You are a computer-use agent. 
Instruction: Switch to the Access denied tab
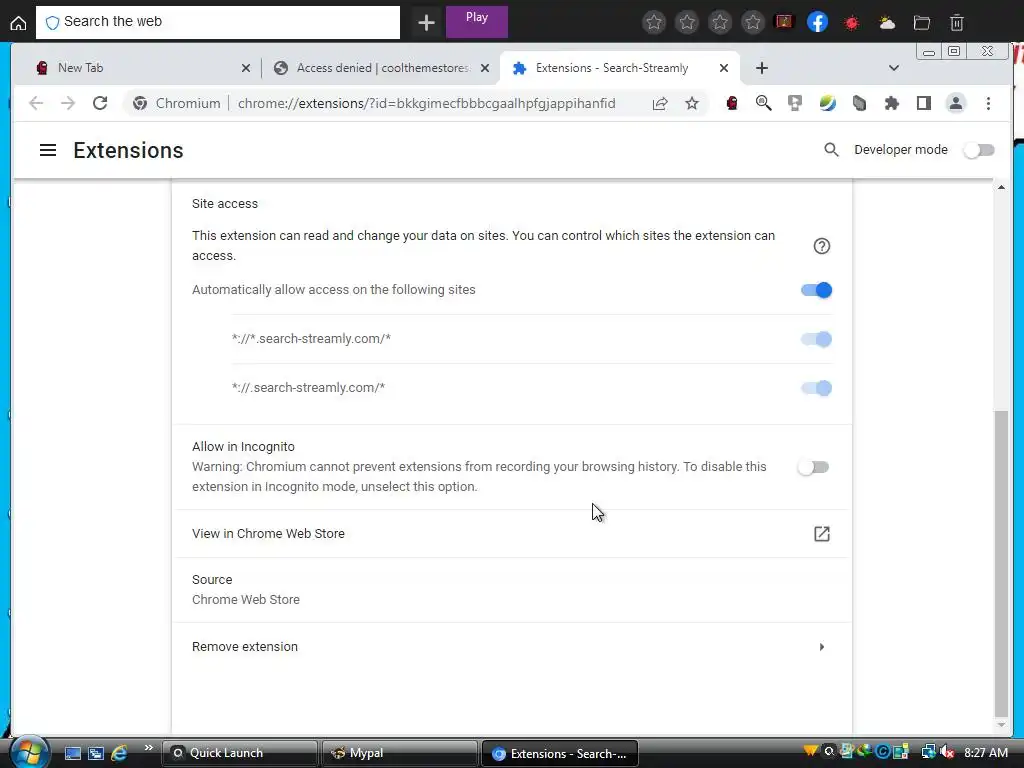(x=382, y=68)
